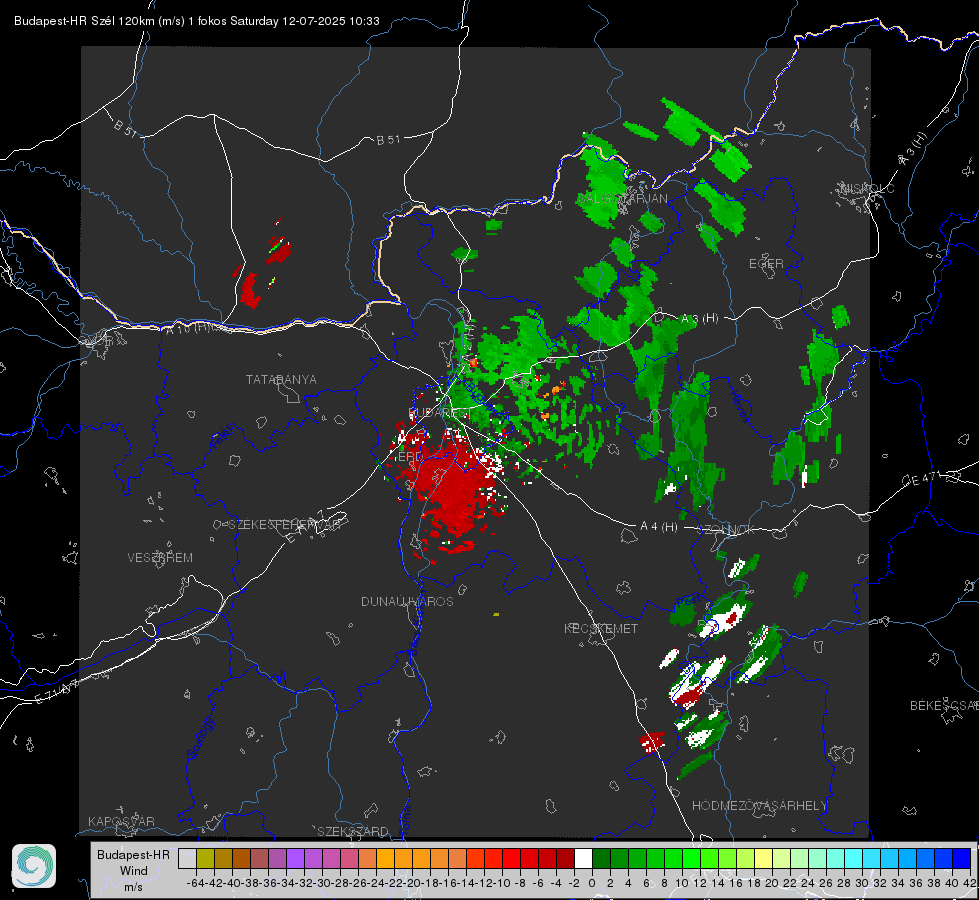Pick the darkest green swatch right of zero
This screenshot has height=900, width=979.
(x=601, y=858)
